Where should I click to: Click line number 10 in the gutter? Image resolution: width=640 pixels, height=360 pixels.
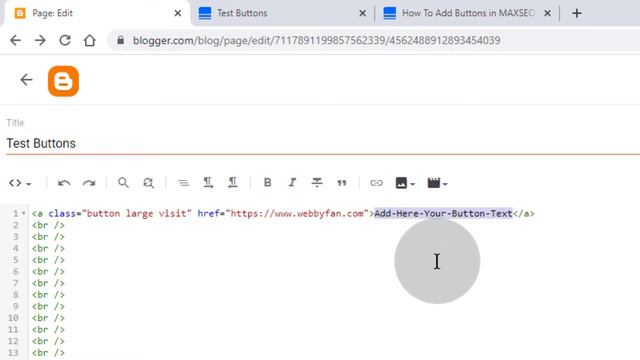pyautogui.click(x=13, y=318)
